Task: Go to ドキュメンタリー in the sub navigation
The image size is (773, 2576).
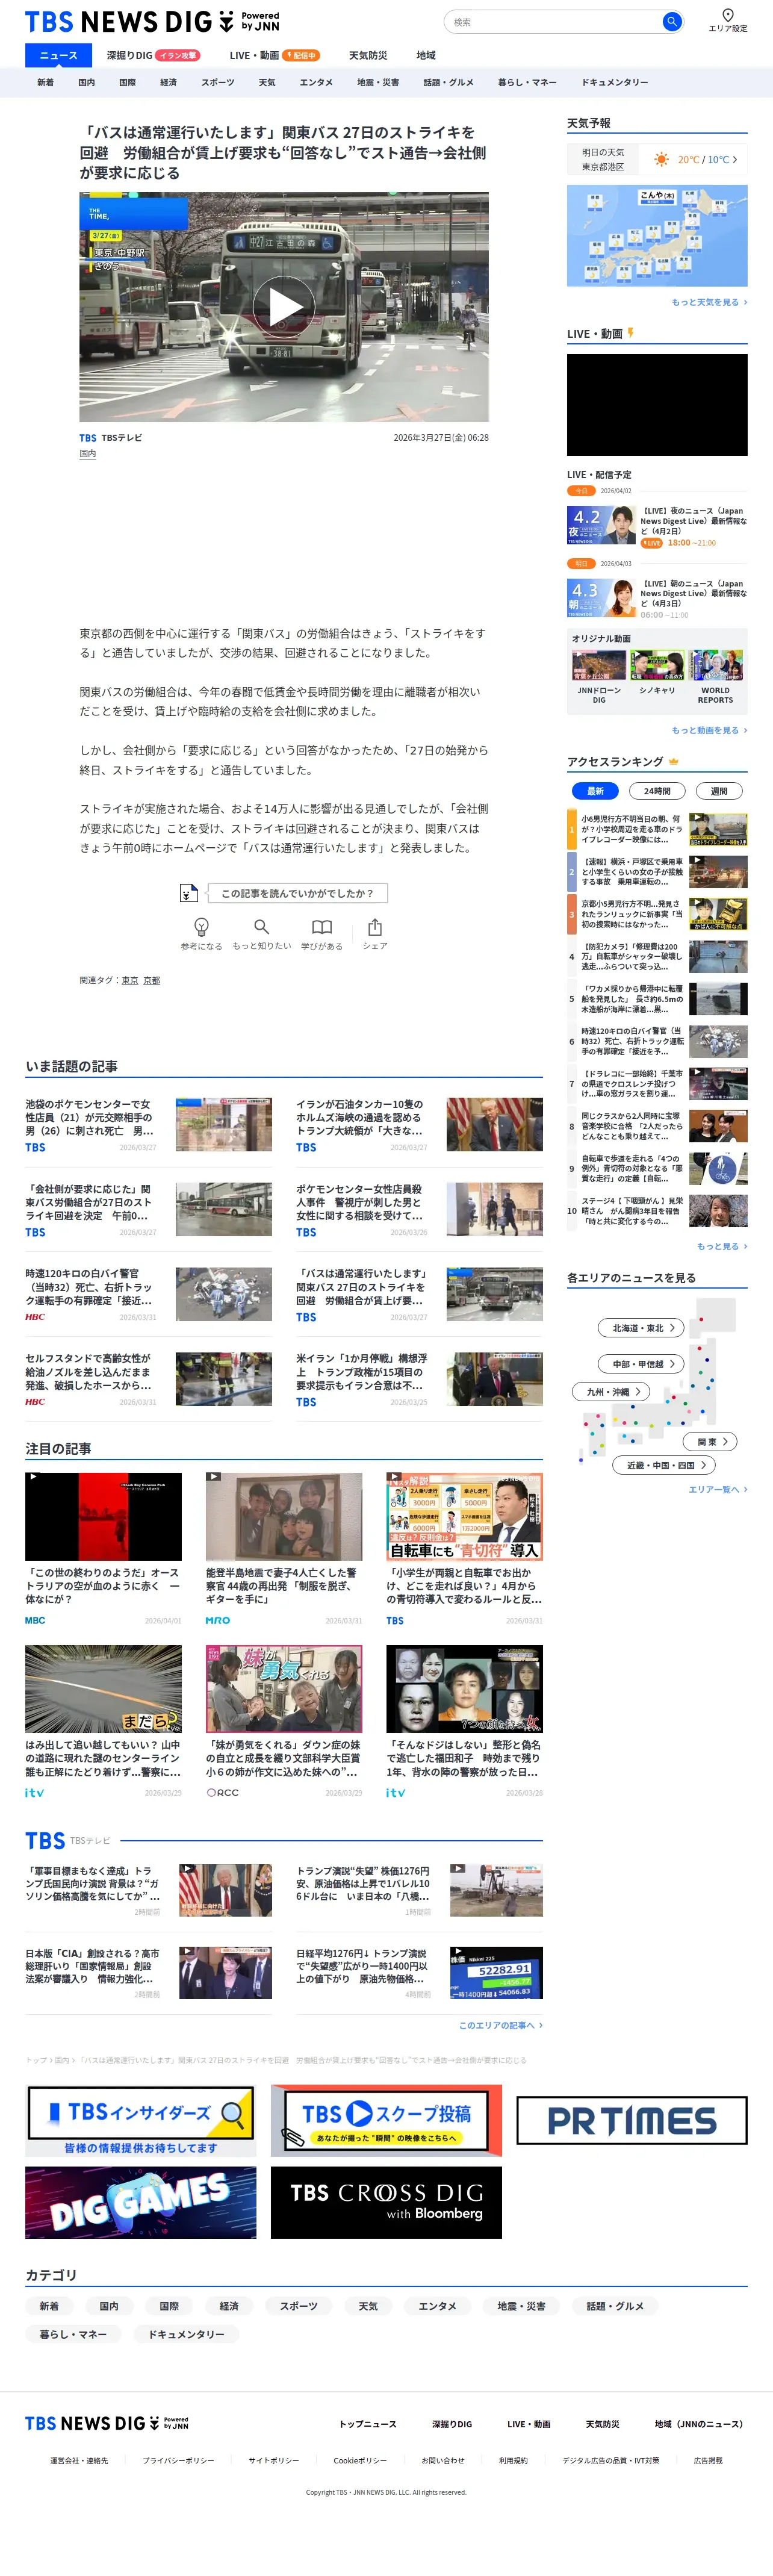Action: pyautogui.click(x=615, y=82)
